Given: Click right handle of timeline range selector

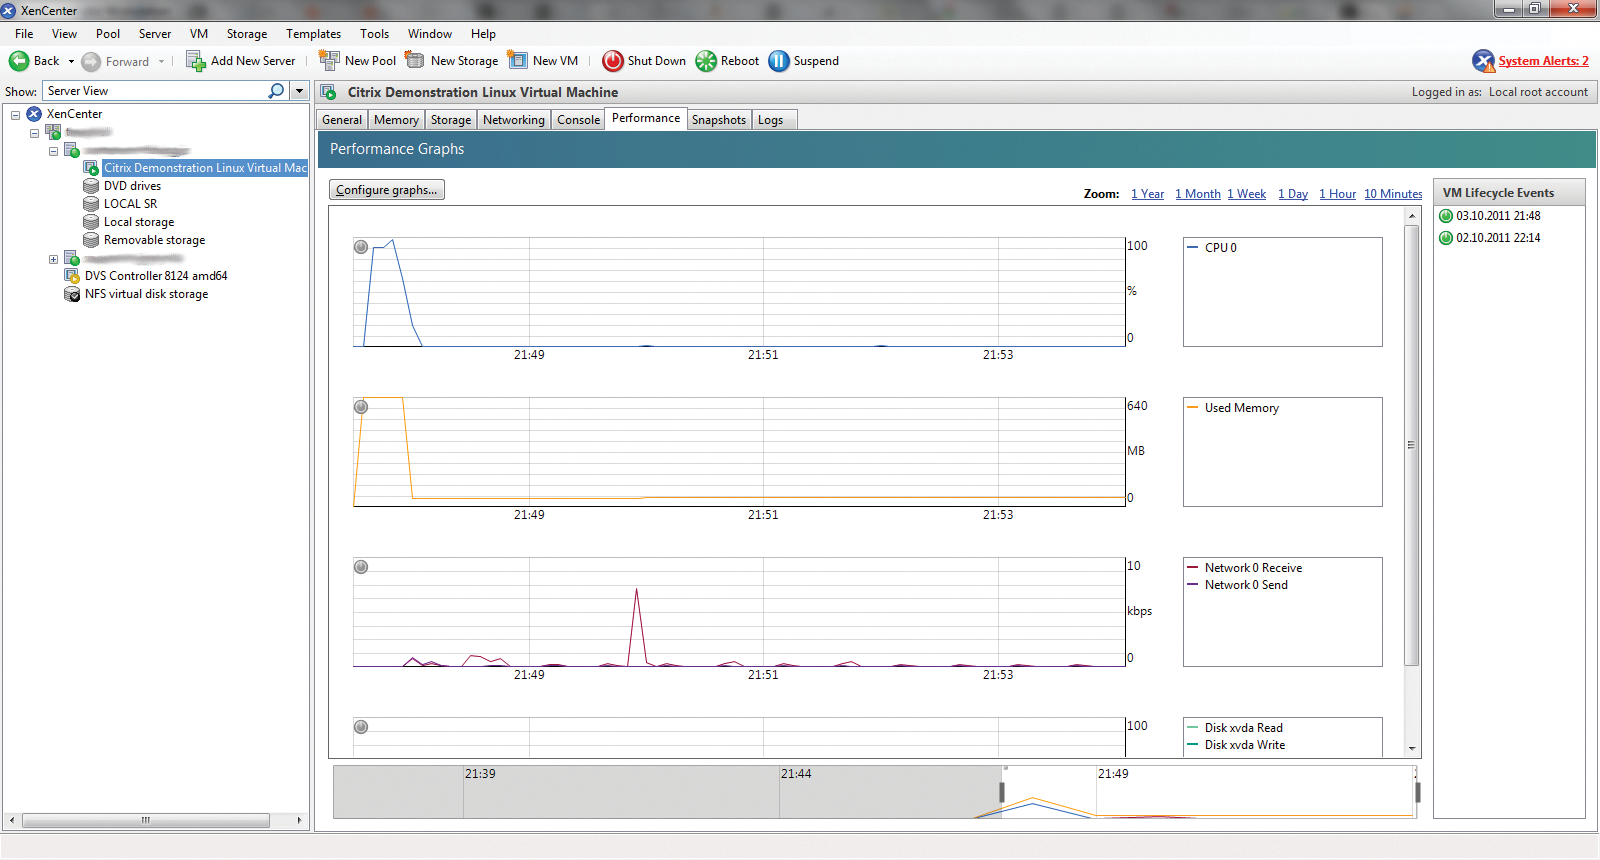Looking at the screenshot, I should (x=1417, y=792).
